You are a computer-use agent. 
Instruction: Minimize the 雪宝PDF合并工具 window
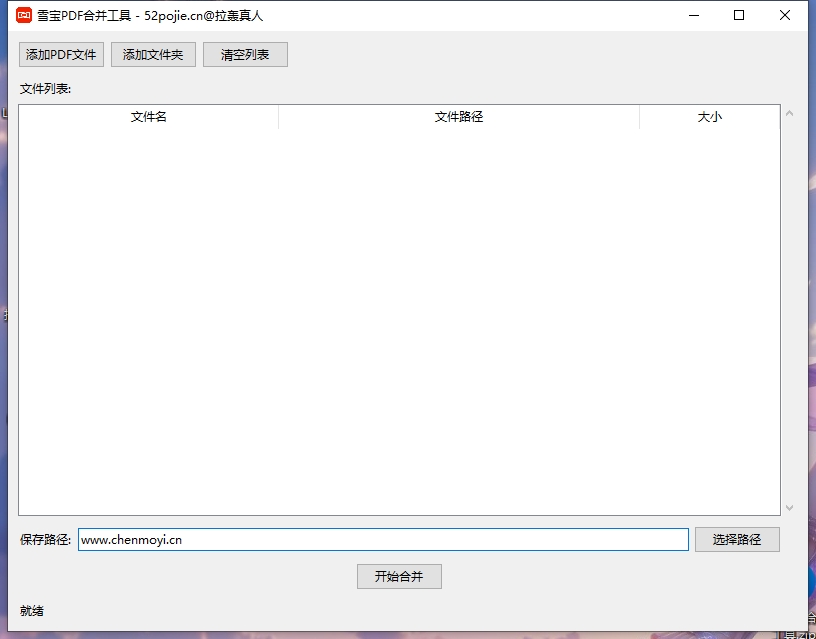(x=693, y=16)
